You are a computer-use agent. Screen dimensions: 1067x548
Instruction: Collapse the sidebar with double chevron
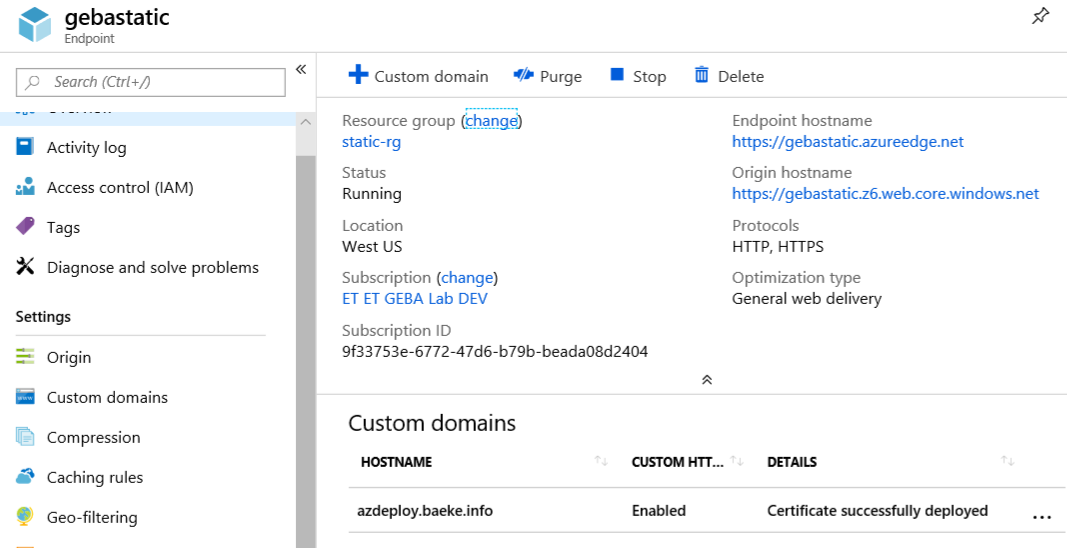coord(300,70)
